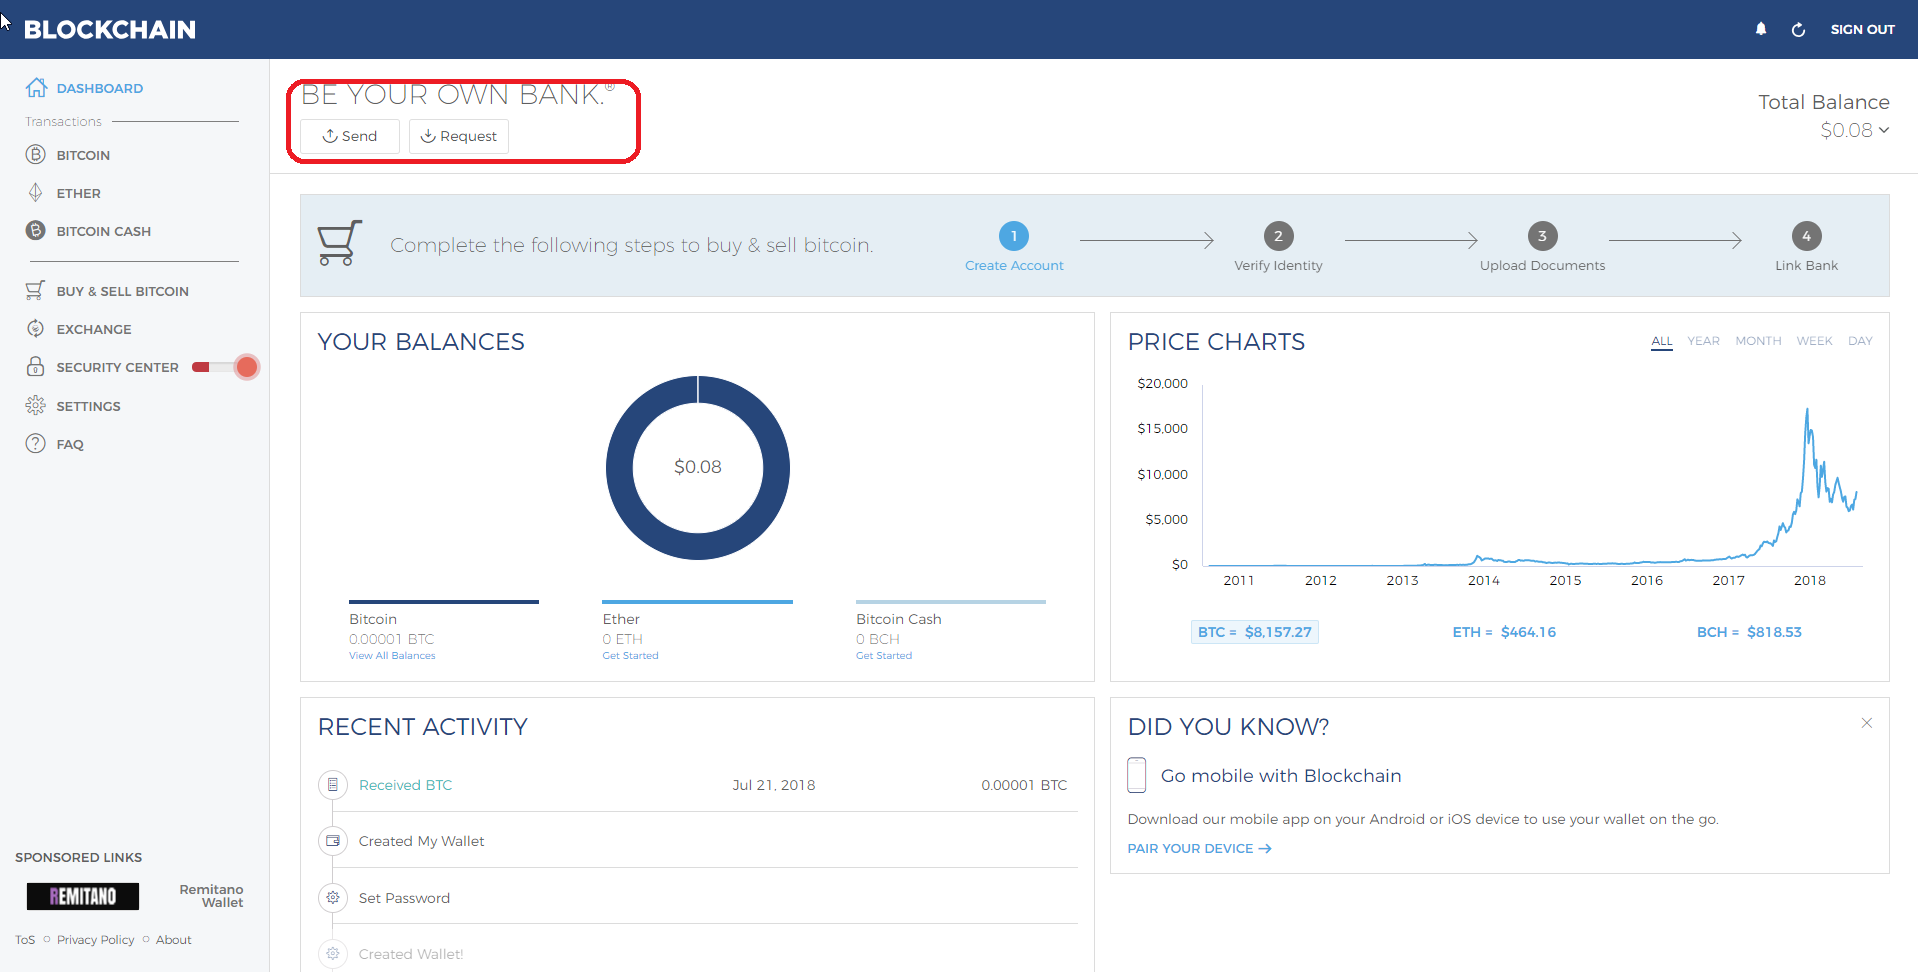Image resolution: width=1918 pixels, height=972 pixels.
Task: Open the EXCHANGE page
Action: [x=94, y=329]
